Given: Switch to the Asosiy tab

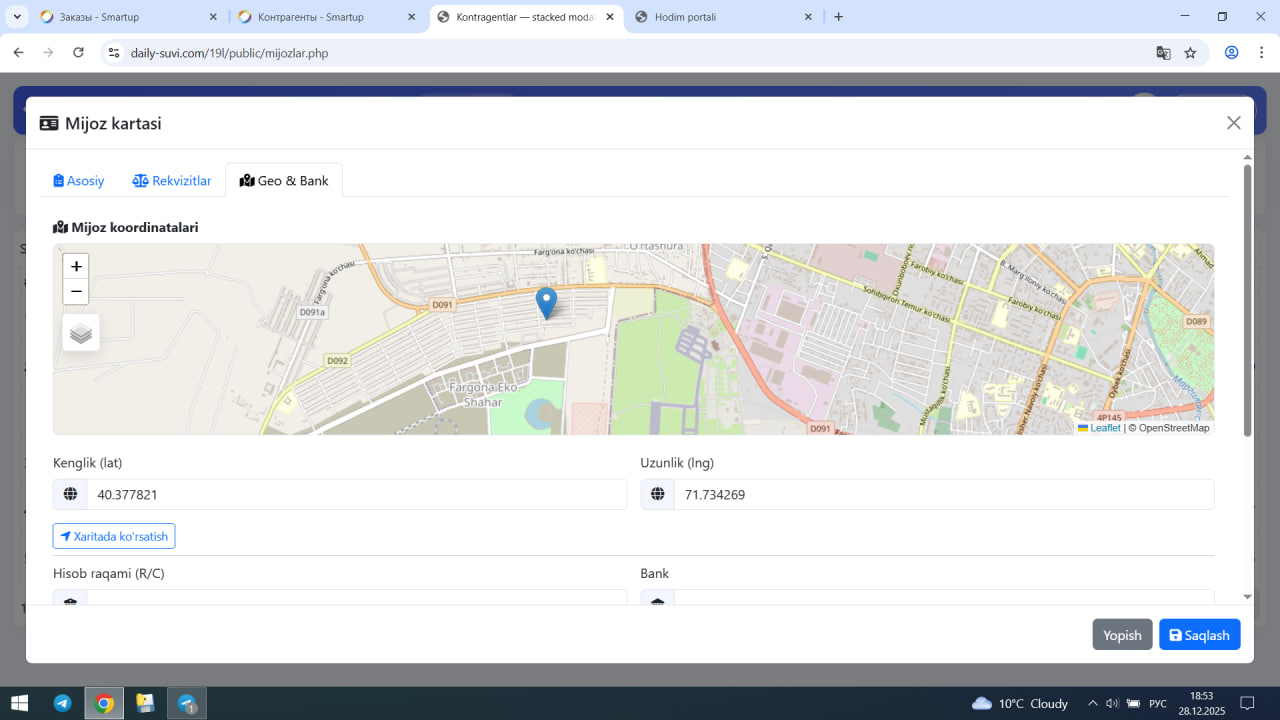Looking at the screenshot, I should 79,181.
